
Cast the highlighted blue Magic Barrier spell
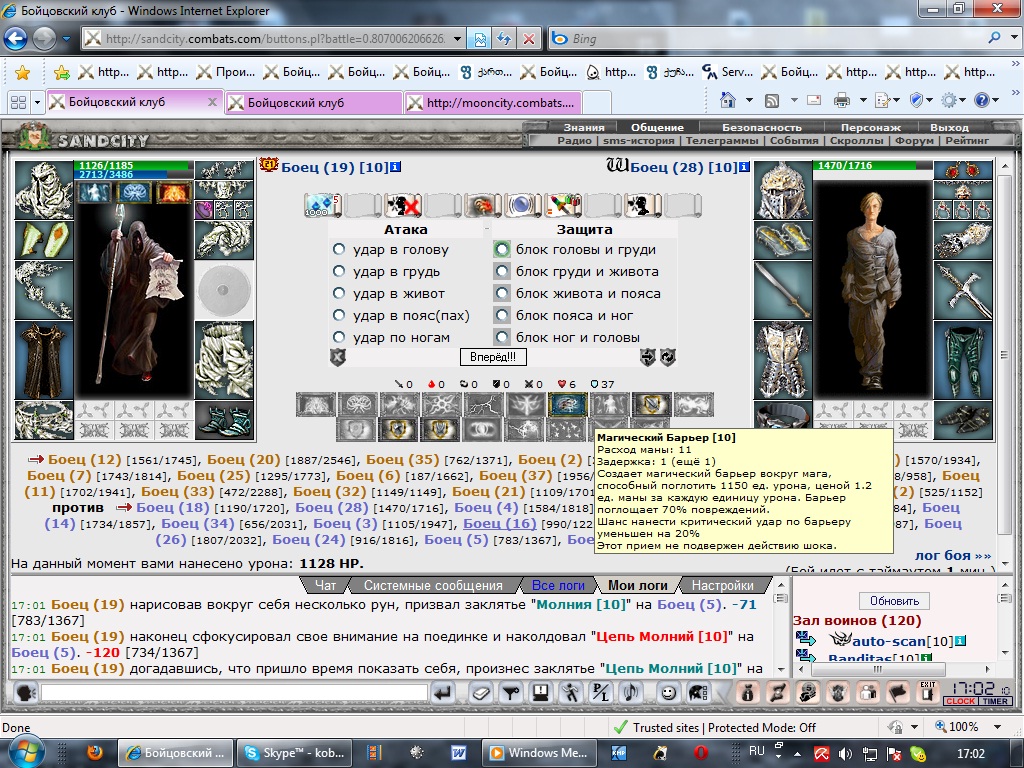click(x=567, y=404)
